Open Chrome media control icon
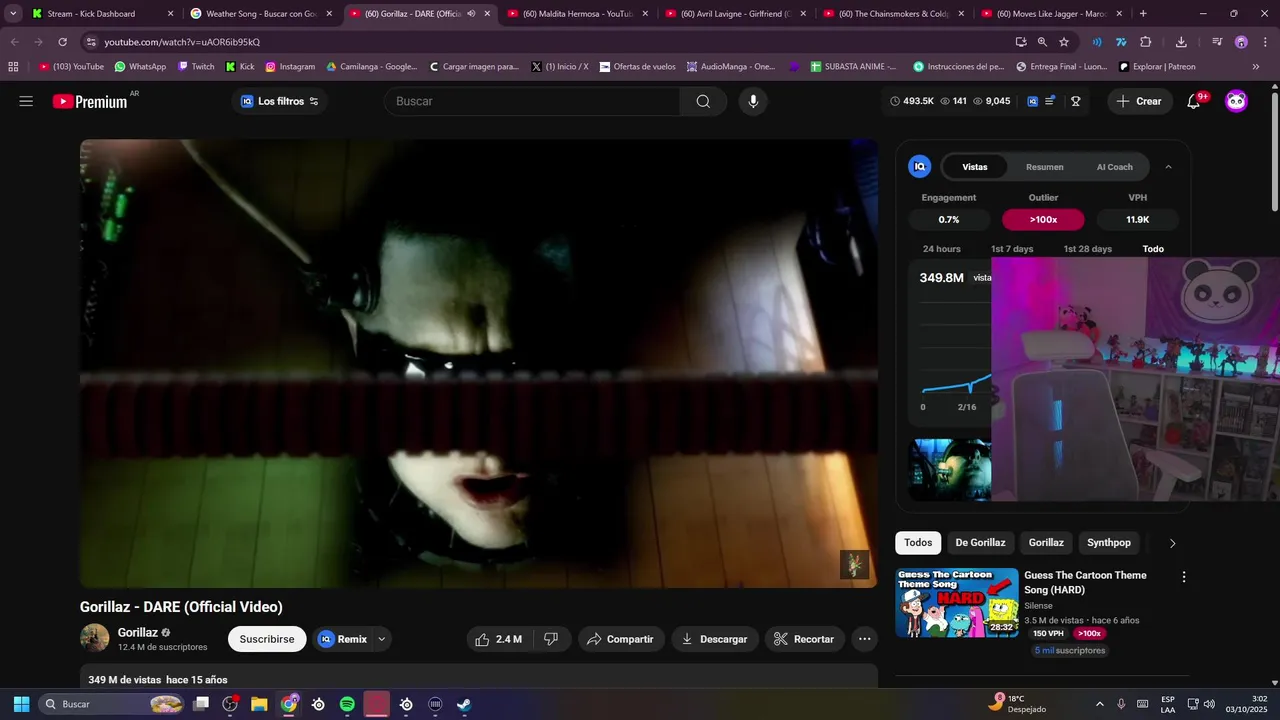The image size is (1280, 720). [1217, 42]
